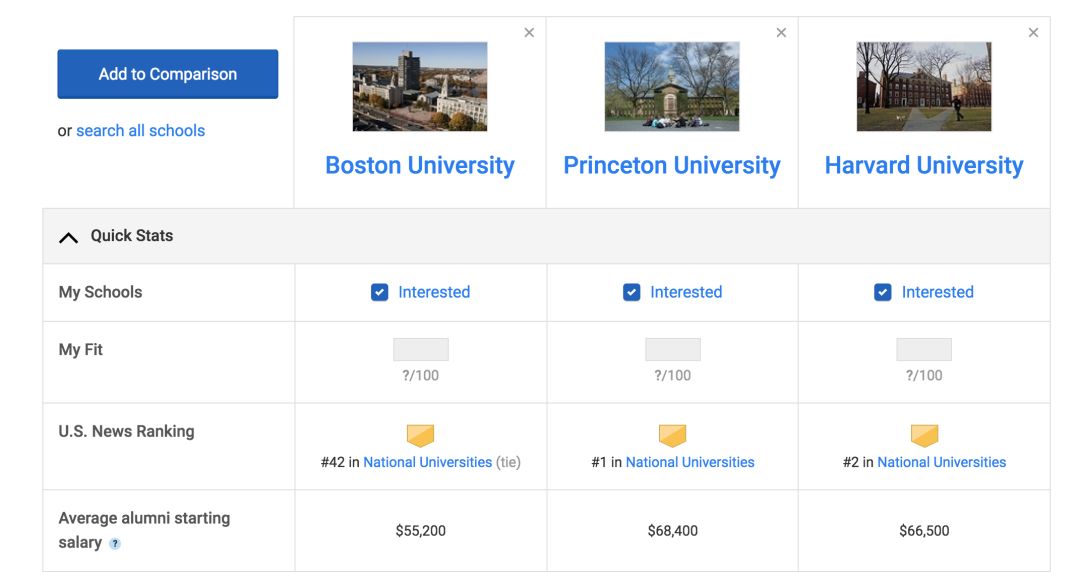Open National Universities link under Princeton ranking
1080x572 pixels.
[x=690, y=462]
